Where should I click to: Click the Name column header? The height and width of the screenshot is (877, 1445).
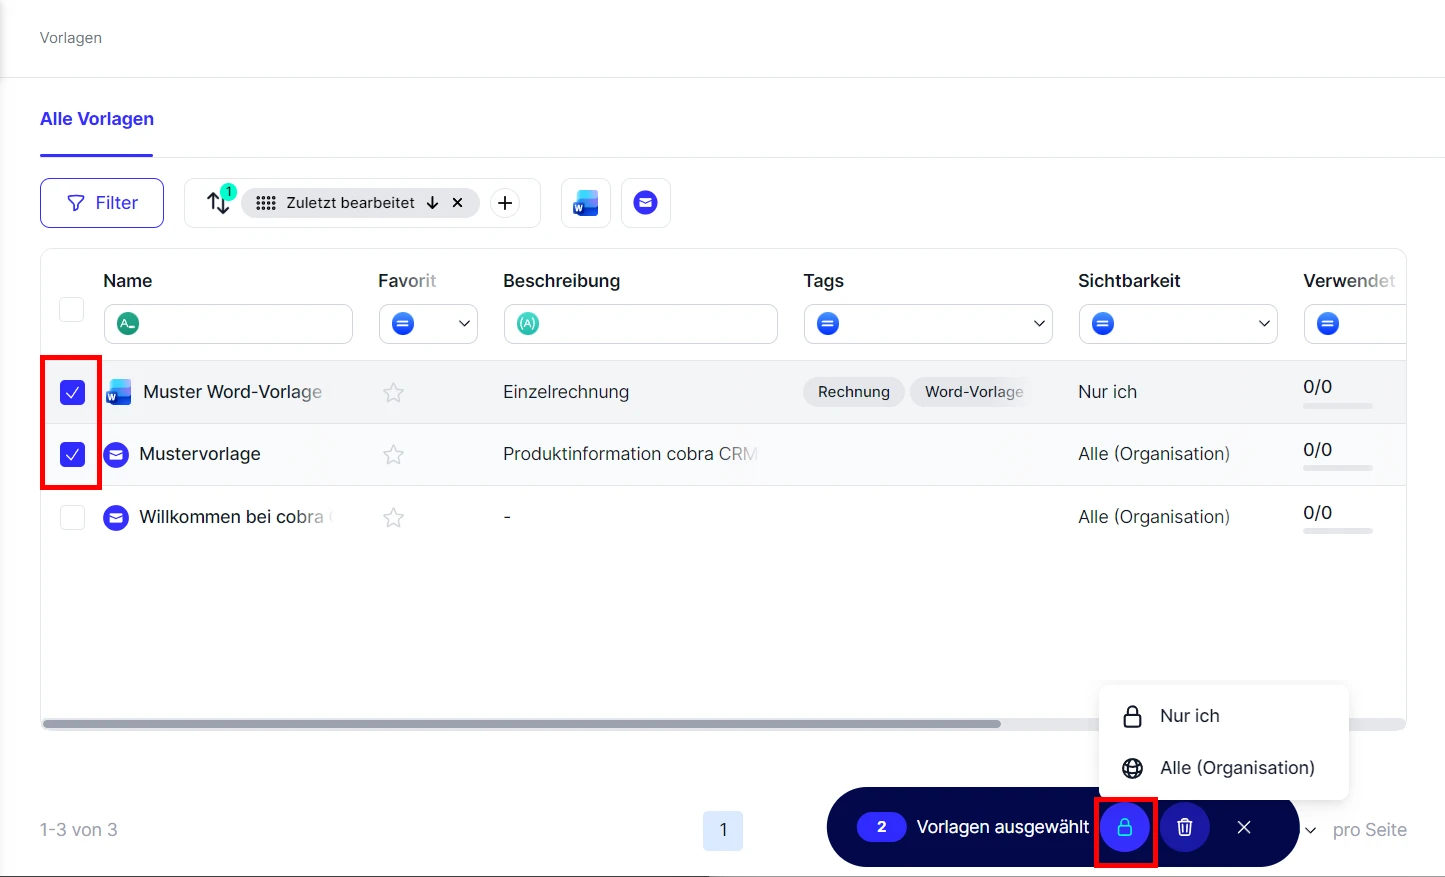128,281
